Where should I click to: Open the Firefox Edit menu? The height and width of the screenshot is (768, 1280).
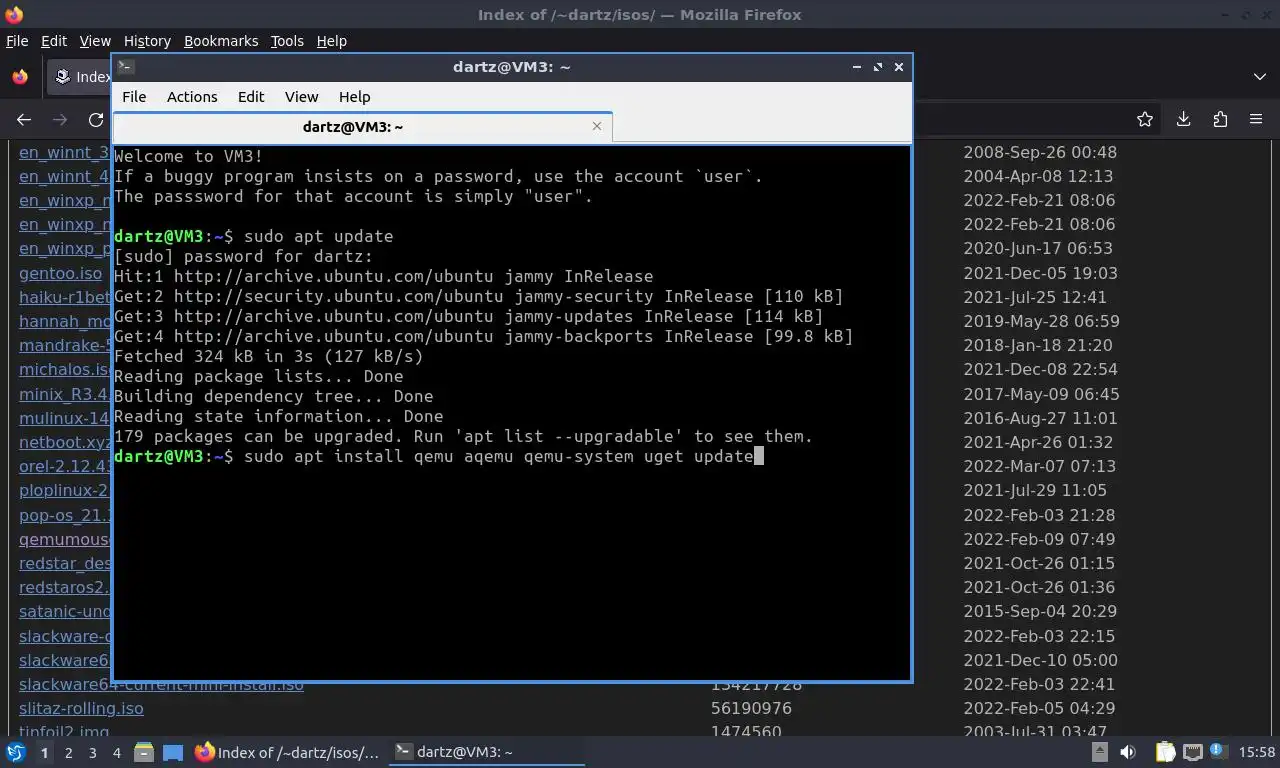tap(54, 41)
